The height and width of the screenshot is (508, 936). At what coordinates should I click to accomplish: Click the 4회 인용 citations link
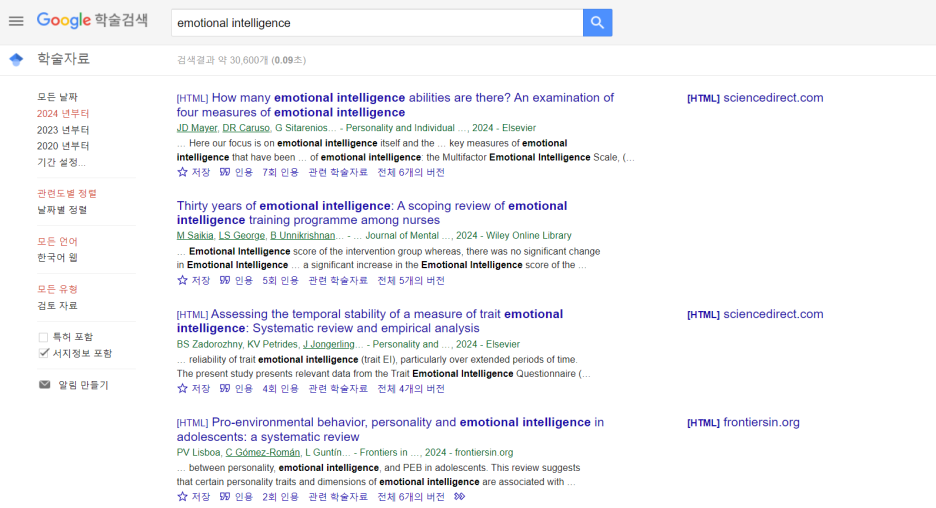(x=281, y=389)
